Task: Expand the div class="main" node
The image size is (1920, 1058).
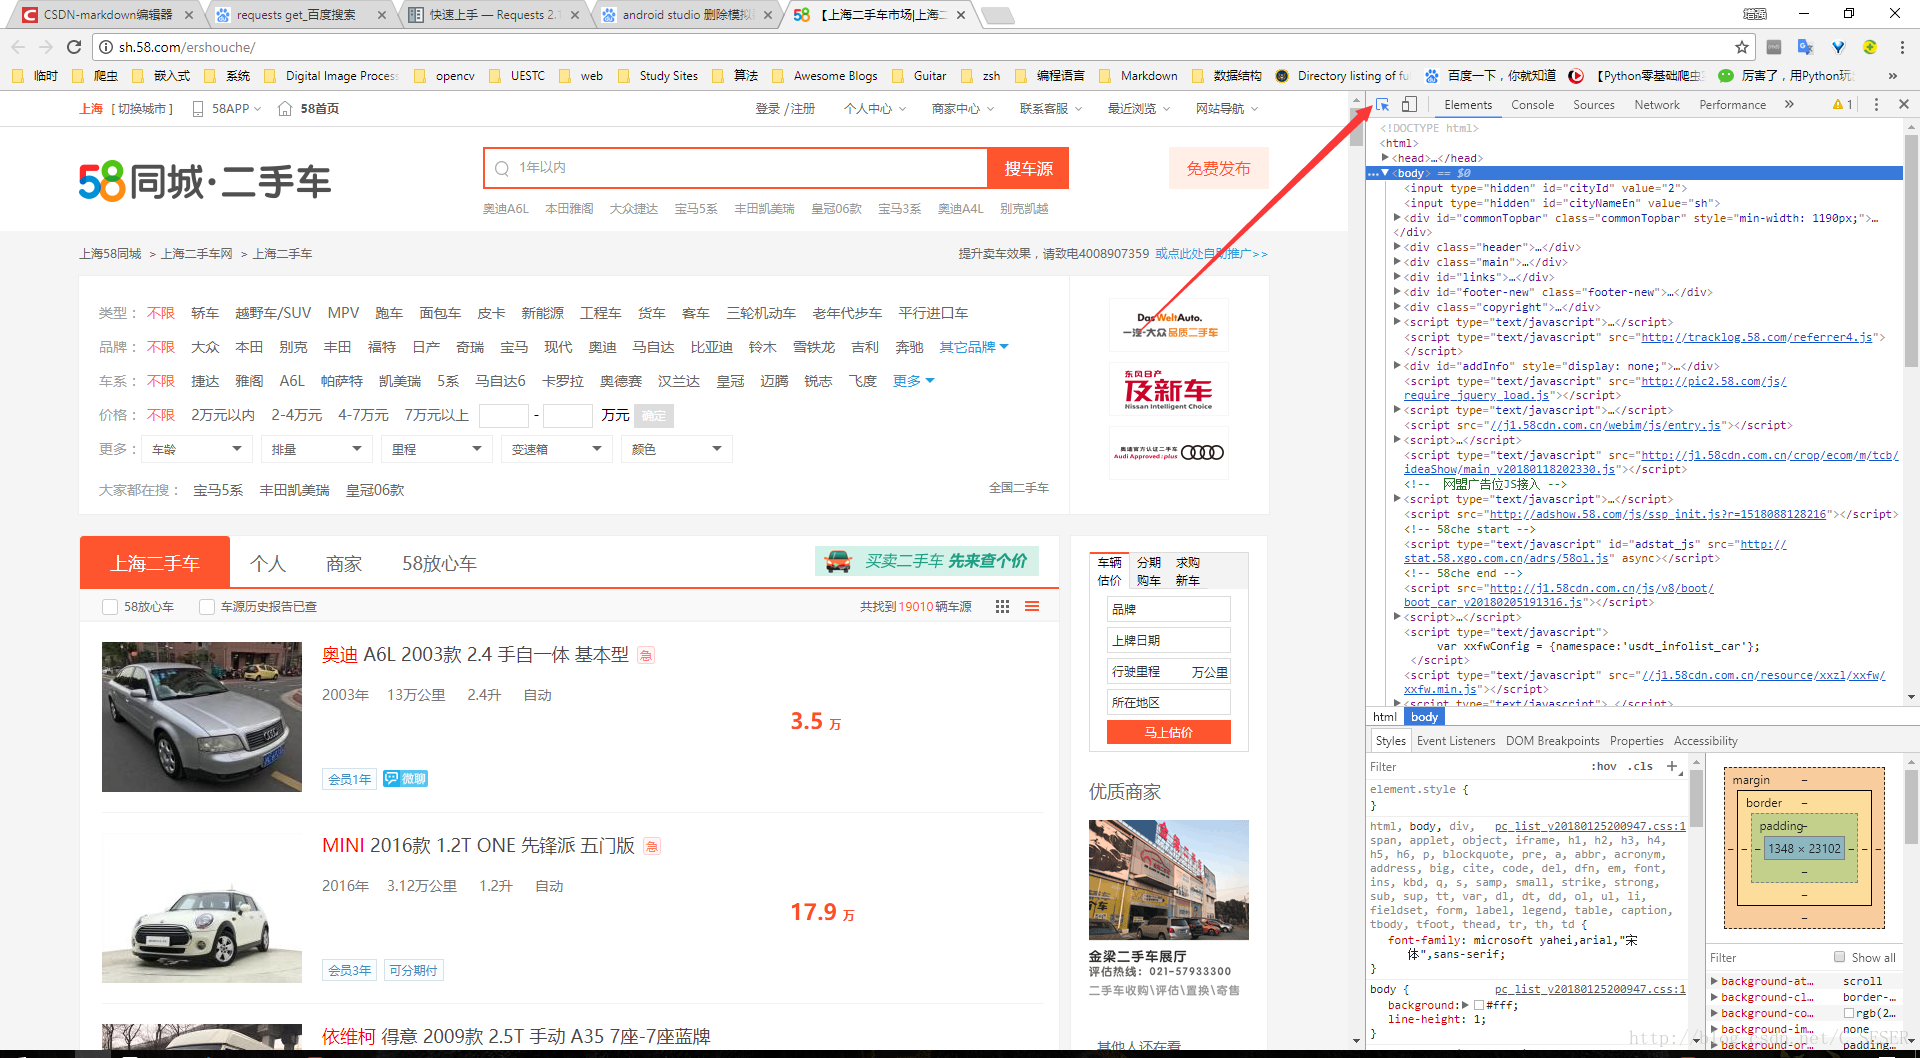Action: [1397, 262]
